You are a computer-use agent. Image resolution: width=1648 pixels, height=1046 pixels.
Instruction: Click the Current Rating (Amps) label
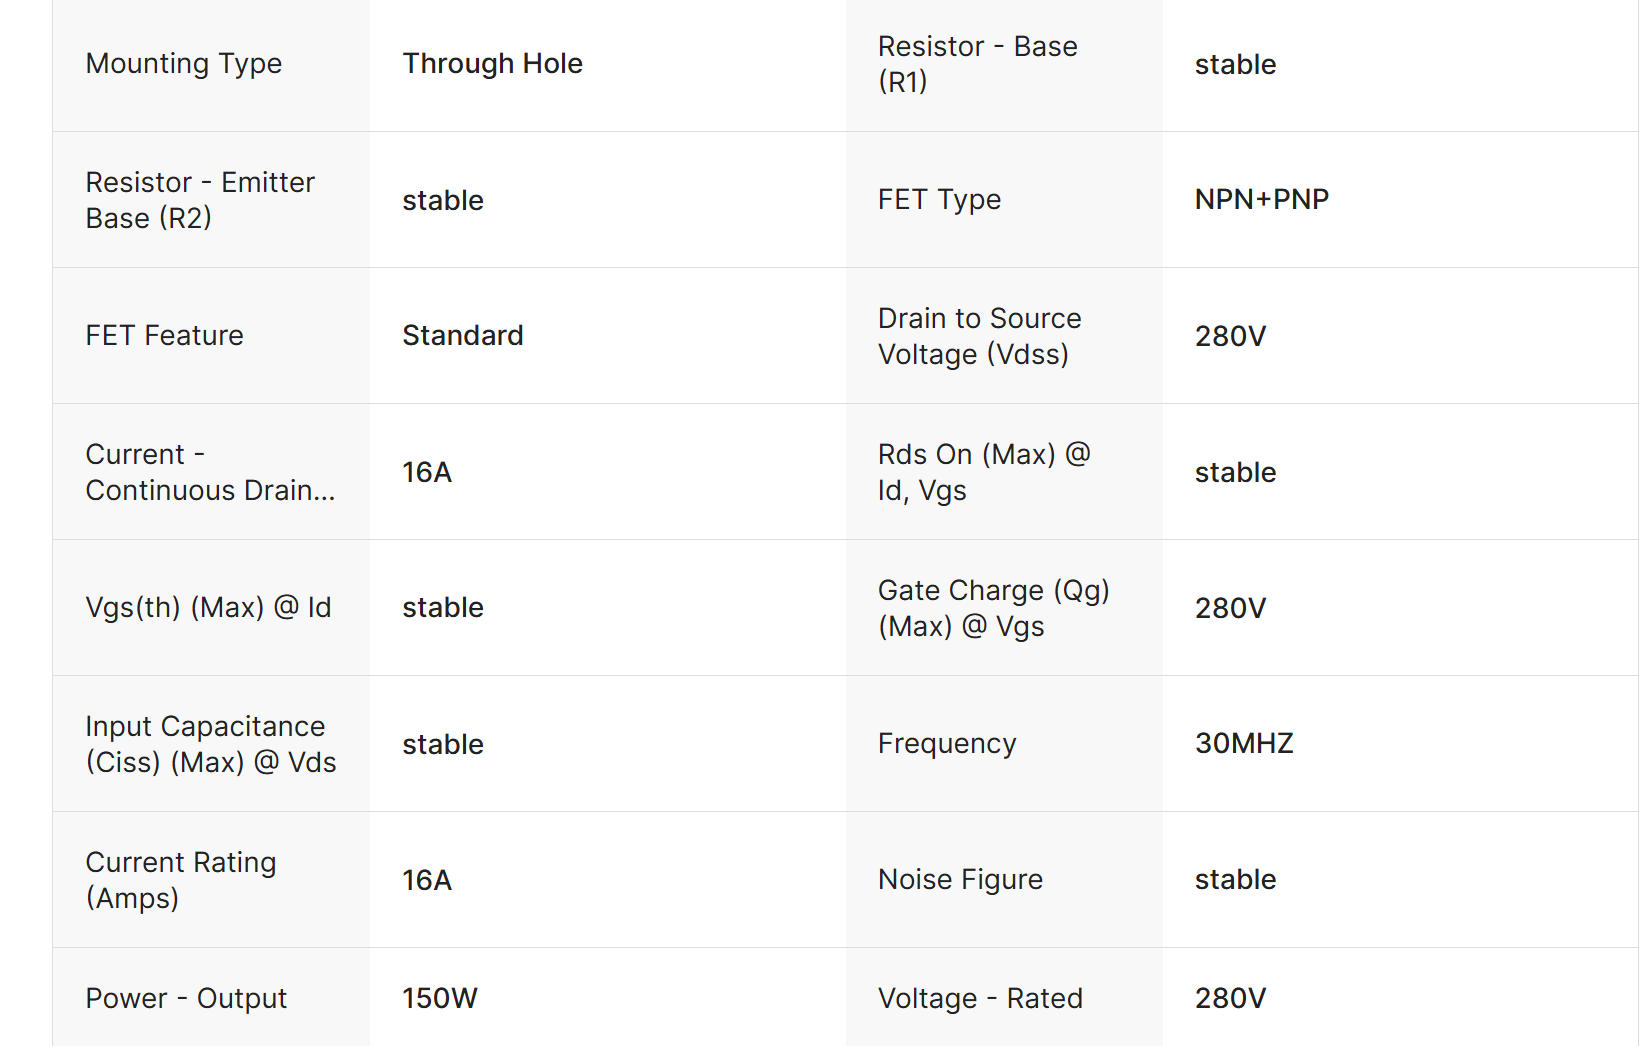(180, 880)
